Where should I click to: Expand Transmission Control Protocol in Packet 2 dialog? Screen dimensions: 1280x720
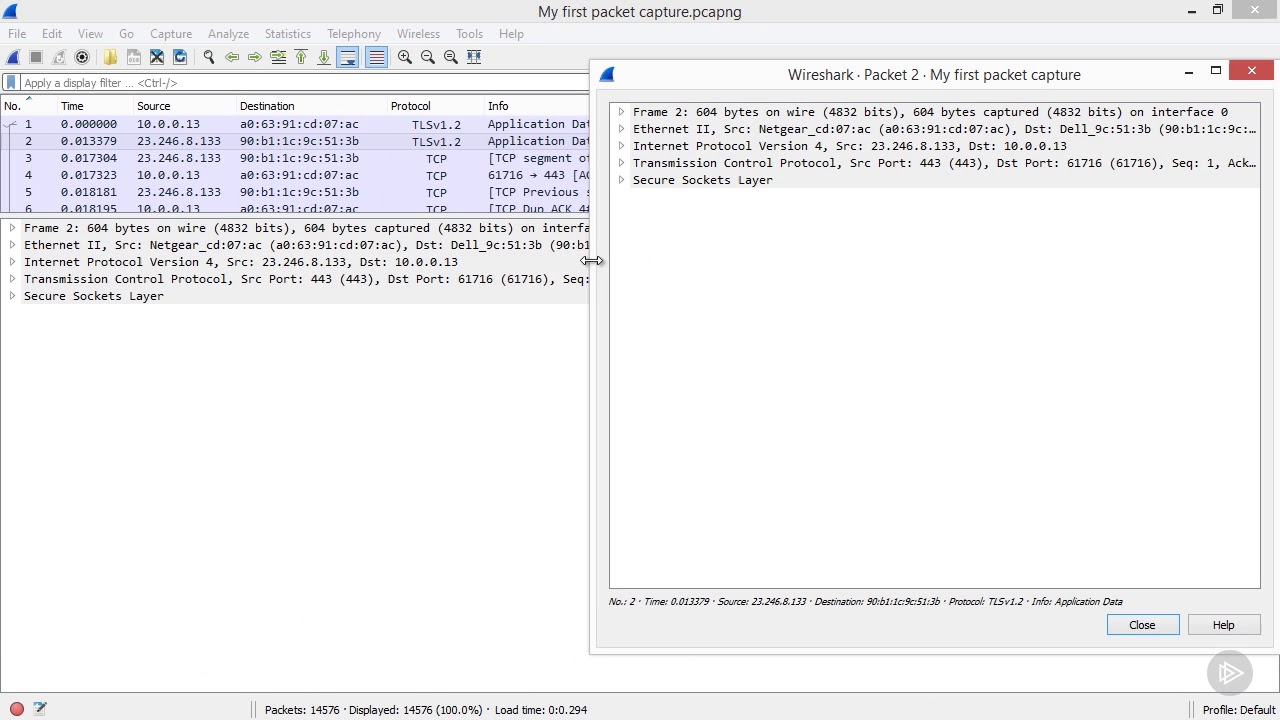621,163
